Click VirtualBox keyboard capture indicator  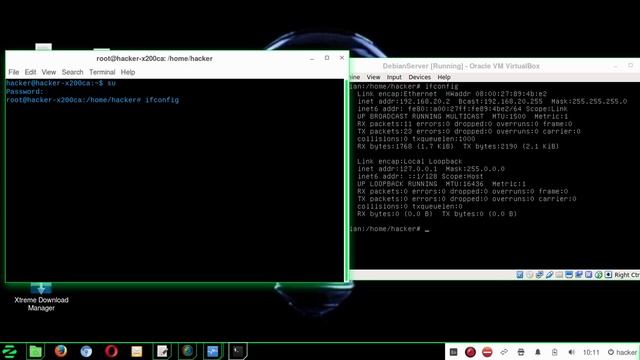(608, 275)
